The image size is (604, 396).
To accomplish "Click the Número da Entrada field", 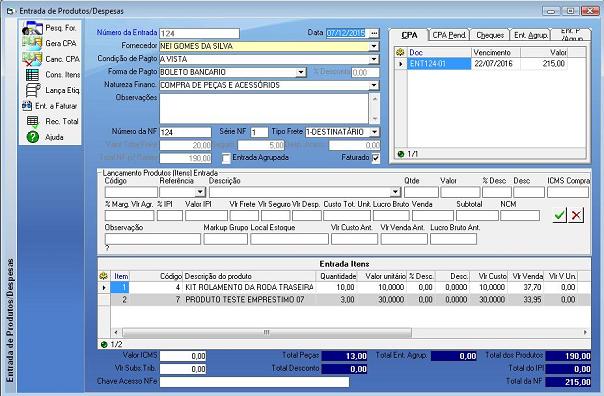I will [200, 34].
